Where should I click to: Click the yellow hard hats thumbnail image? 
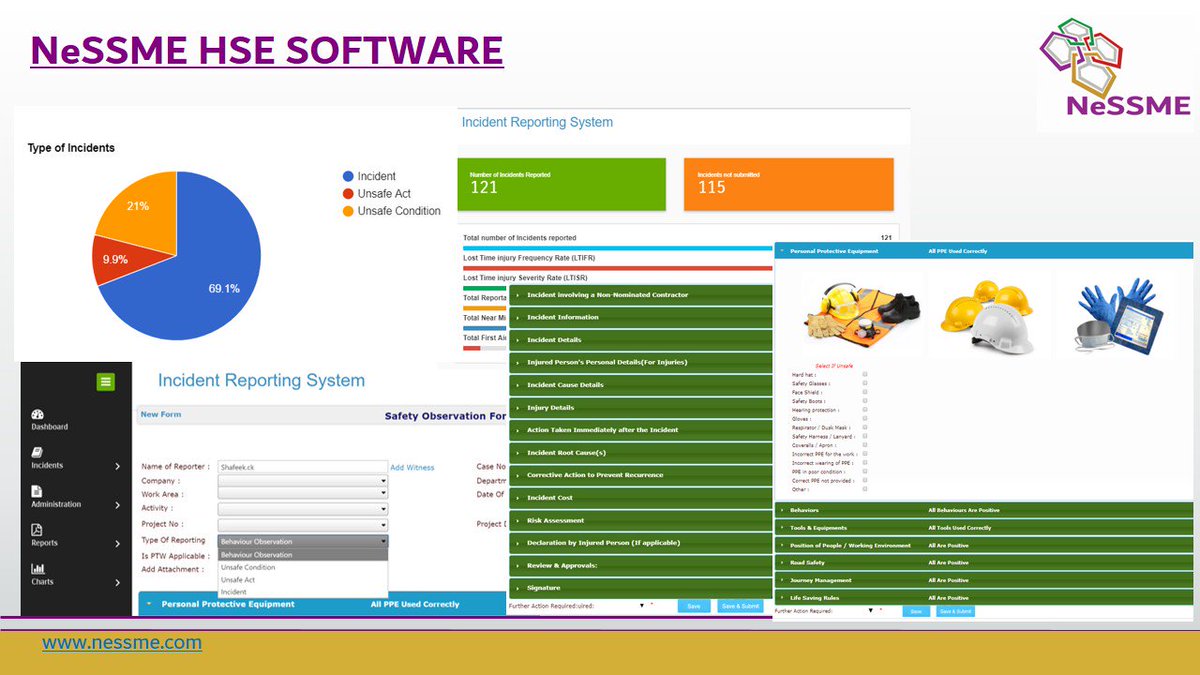point(987,316)
